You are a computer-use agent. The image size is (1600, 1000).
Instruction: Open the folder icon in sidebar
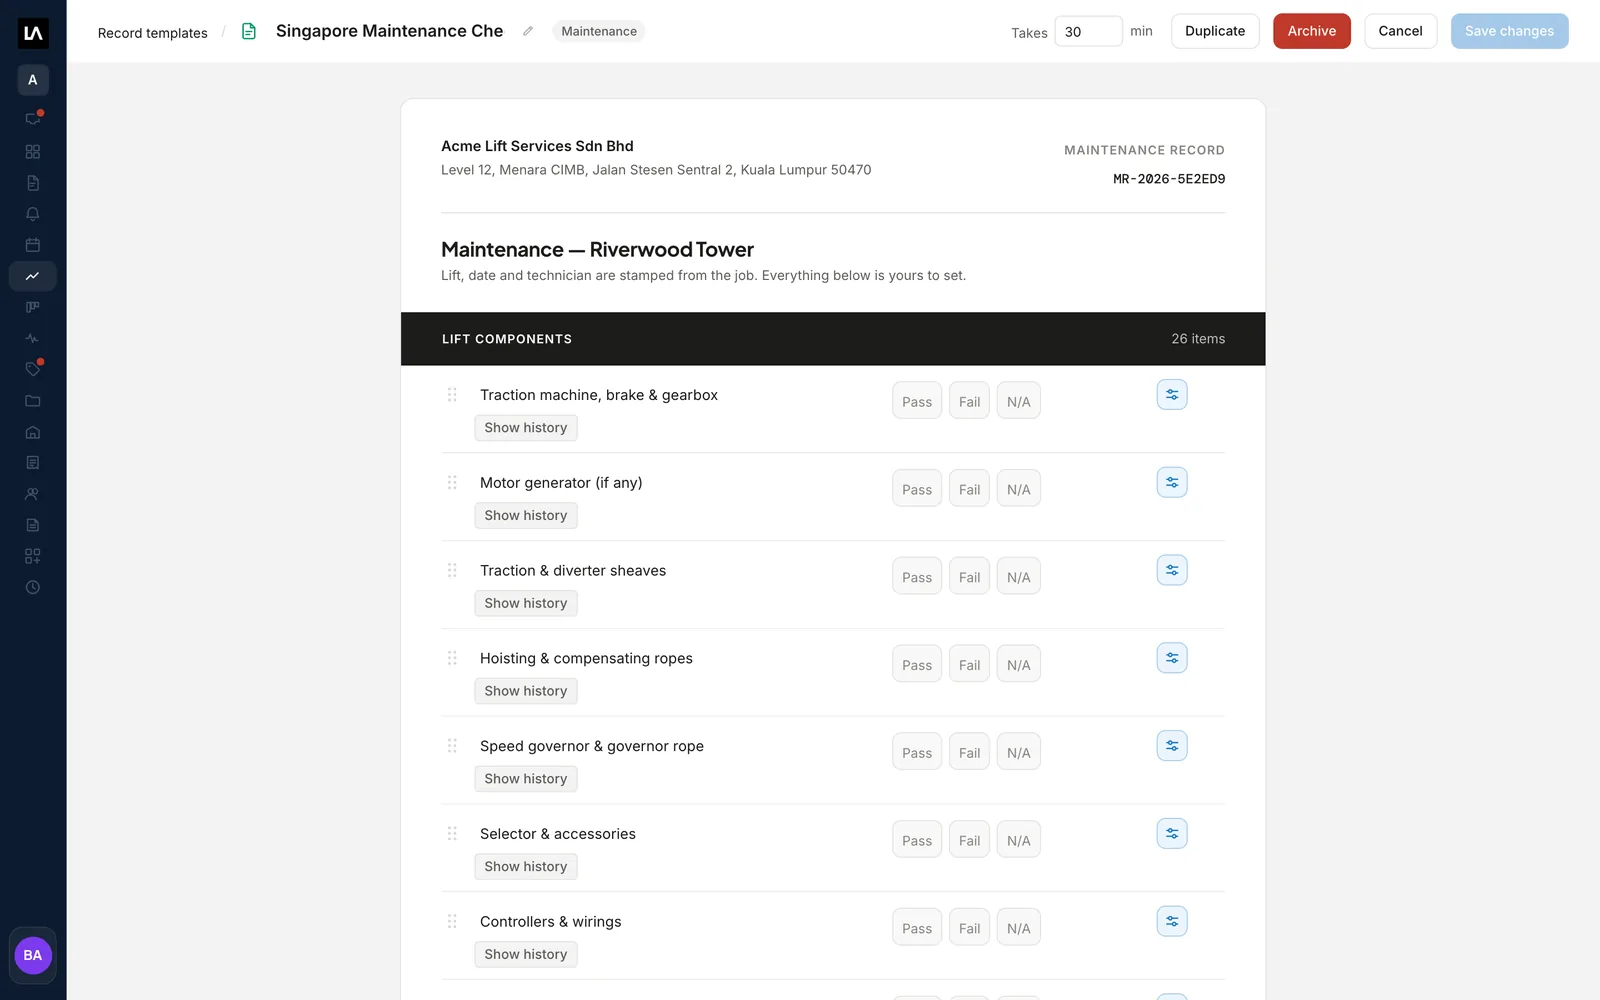(x=33, y=401)
